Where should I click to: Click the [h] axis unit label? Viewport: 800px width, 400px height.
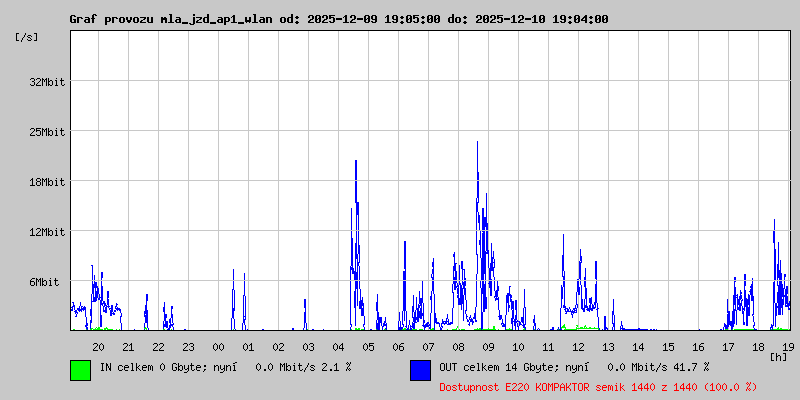click(x=779, y=357)
